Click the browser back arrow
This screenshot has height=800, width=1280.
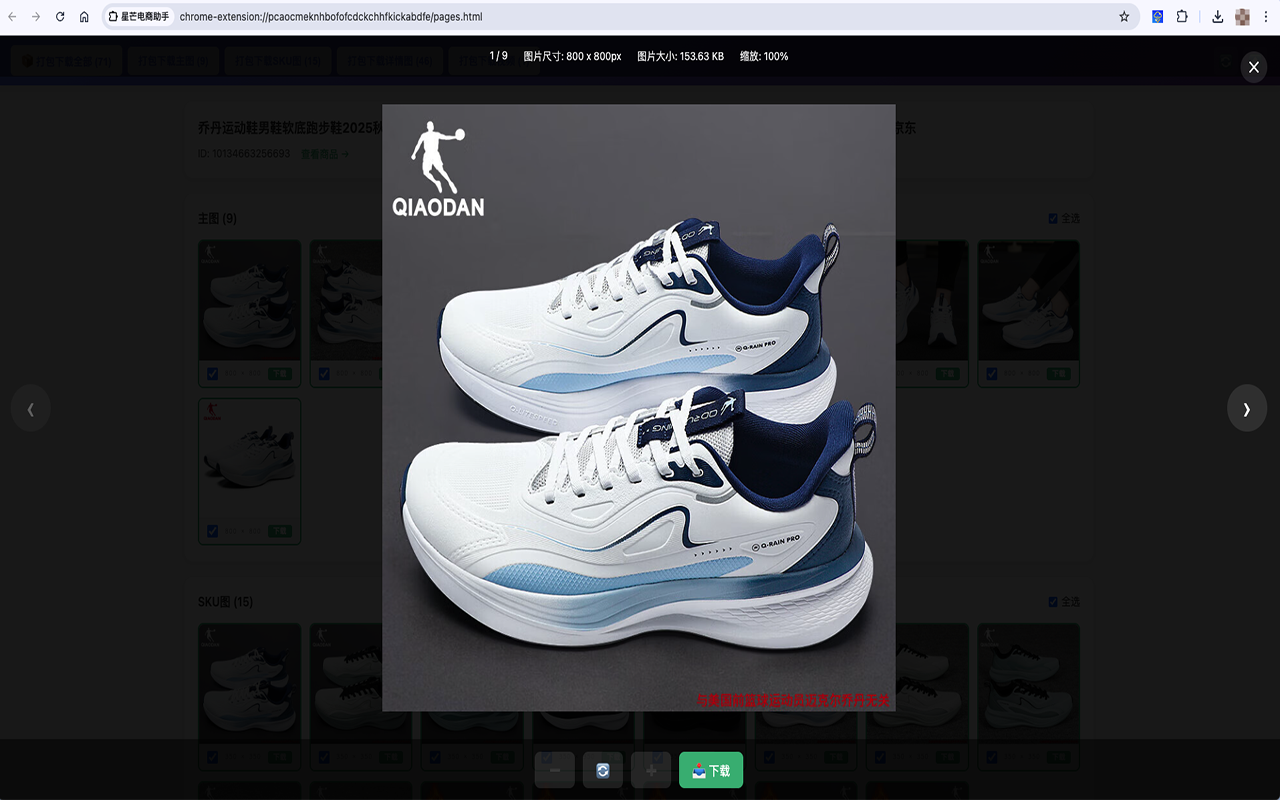[12, 17]
